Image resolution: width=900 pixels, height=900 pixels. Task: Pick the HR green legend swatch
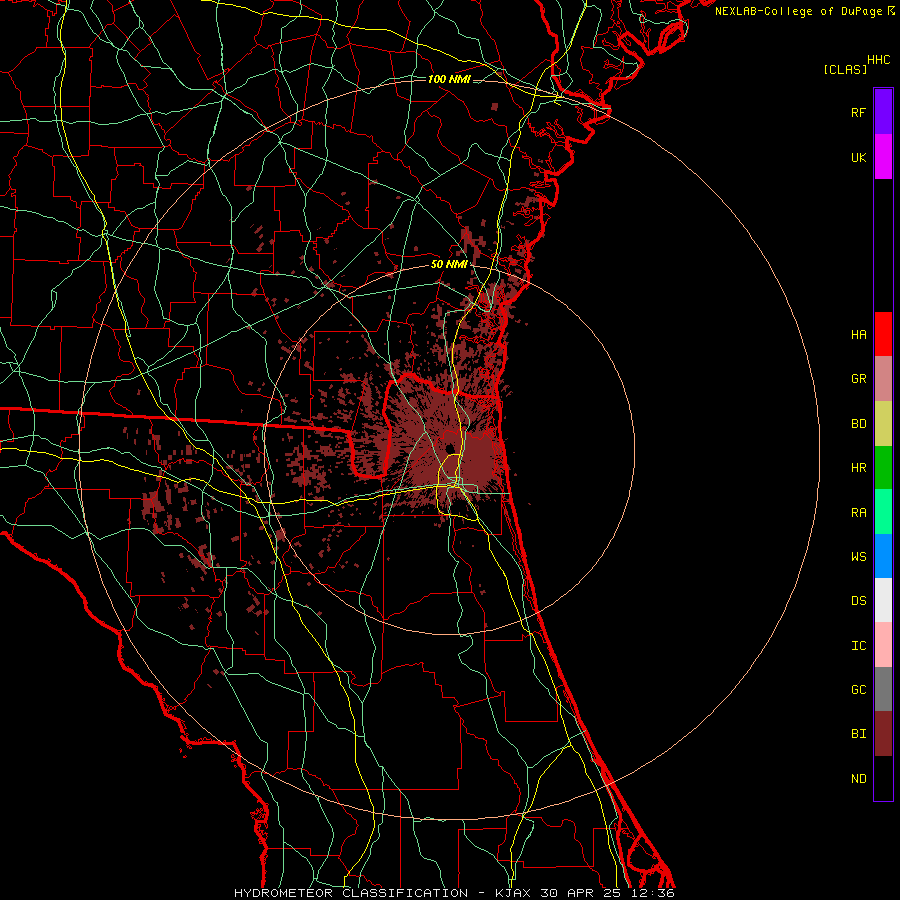tap(883, 468)
